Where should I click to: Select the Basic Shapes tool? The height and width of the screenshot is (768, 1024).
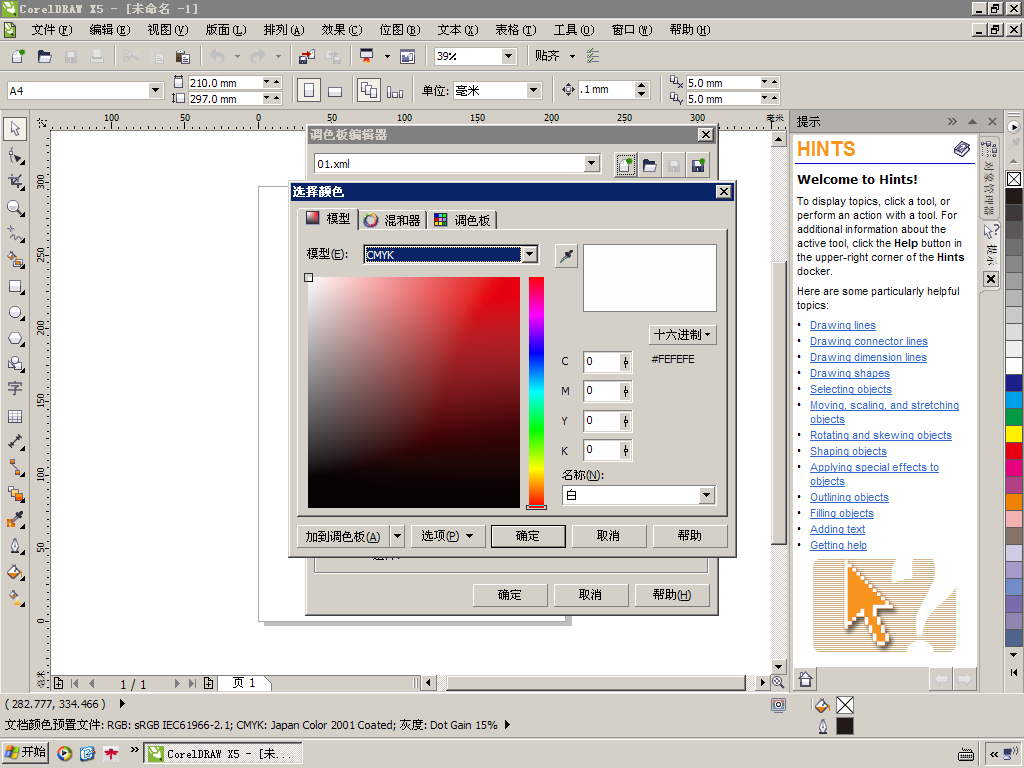(x=15, y=364)
